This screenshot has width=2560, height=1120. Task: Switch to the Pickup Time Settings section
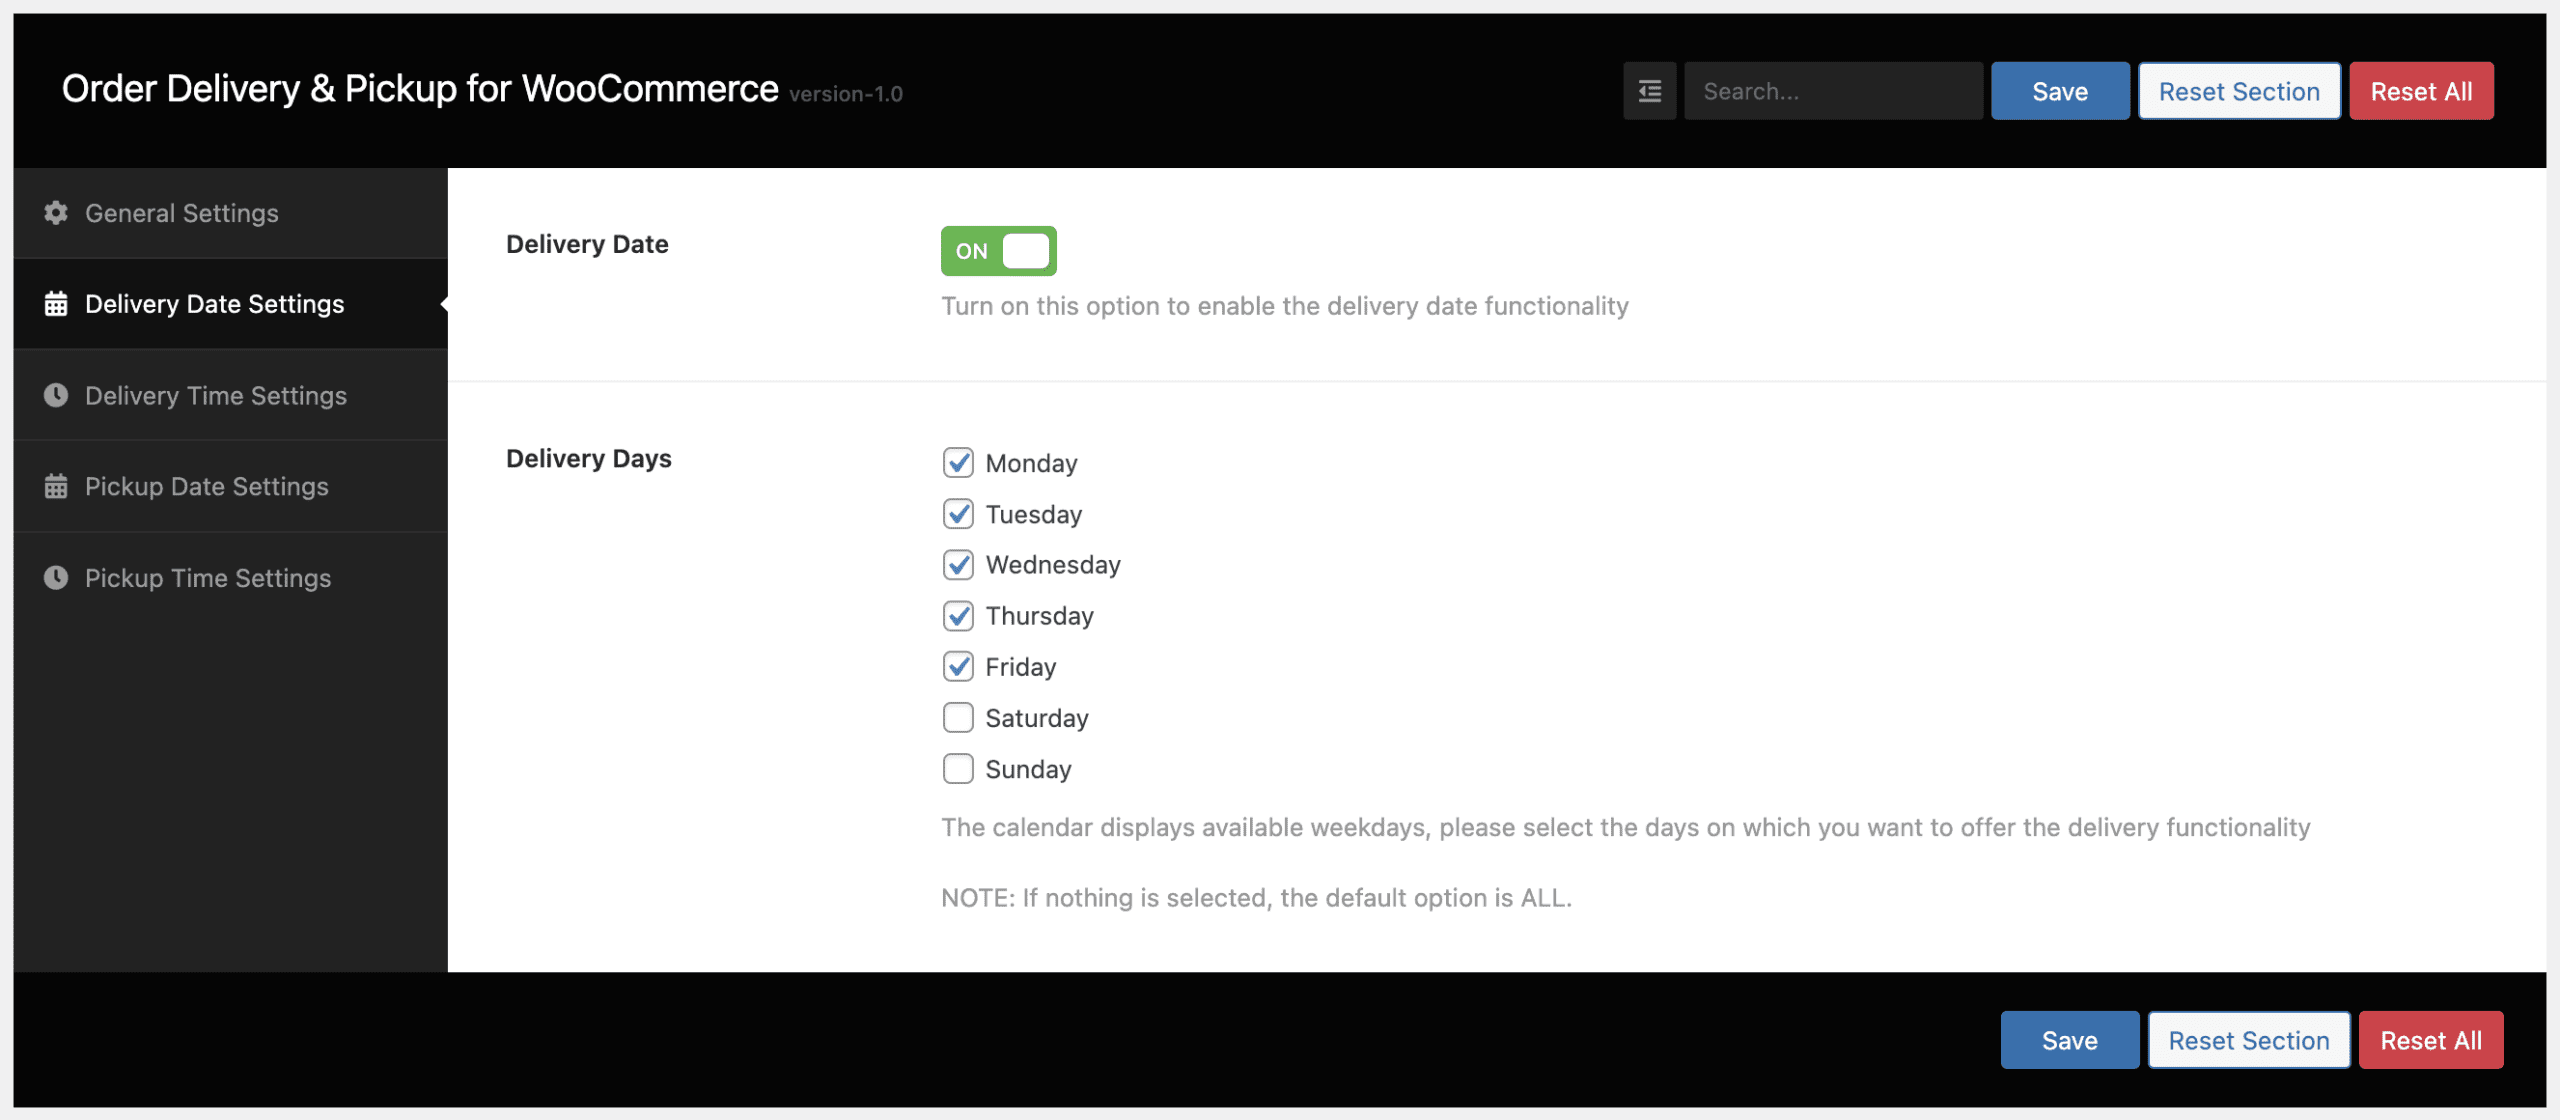[207, 577]
